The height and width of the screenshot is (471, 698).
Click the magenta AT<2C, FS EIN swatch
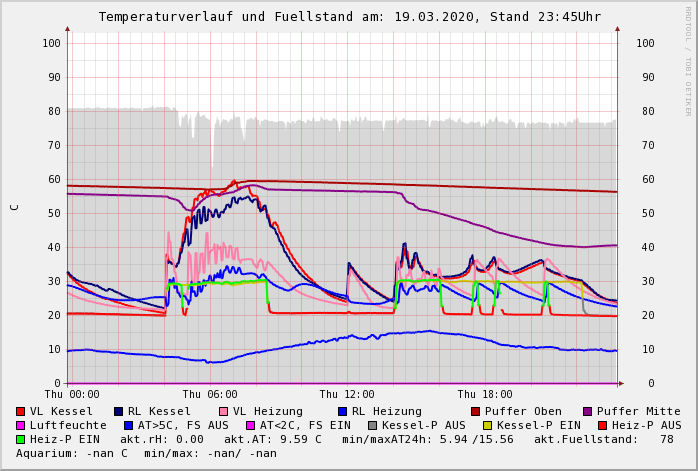point(251,425)
